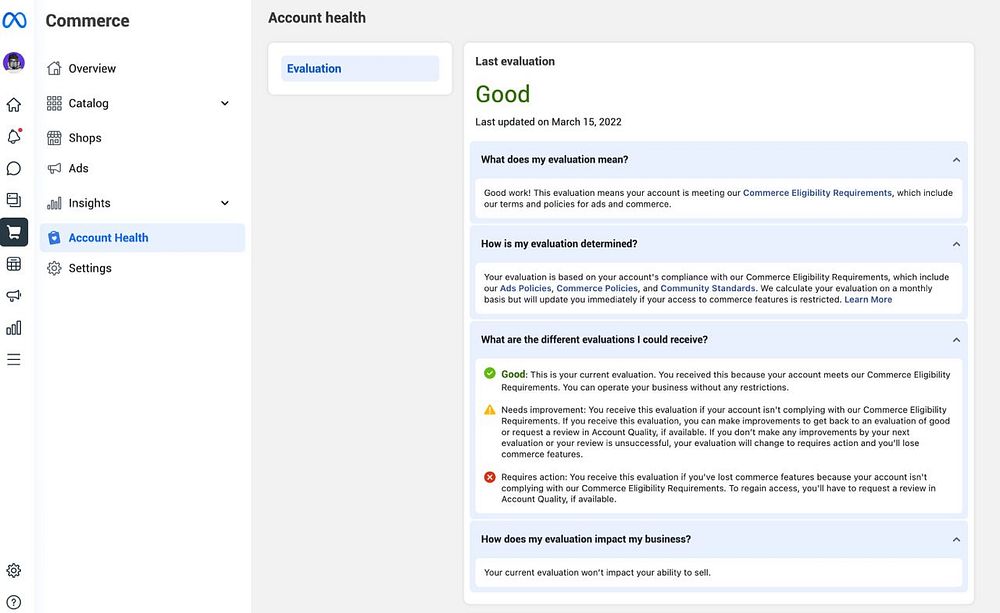
Task: Click the Shops storefront icon
Action: tap(54, 138)
